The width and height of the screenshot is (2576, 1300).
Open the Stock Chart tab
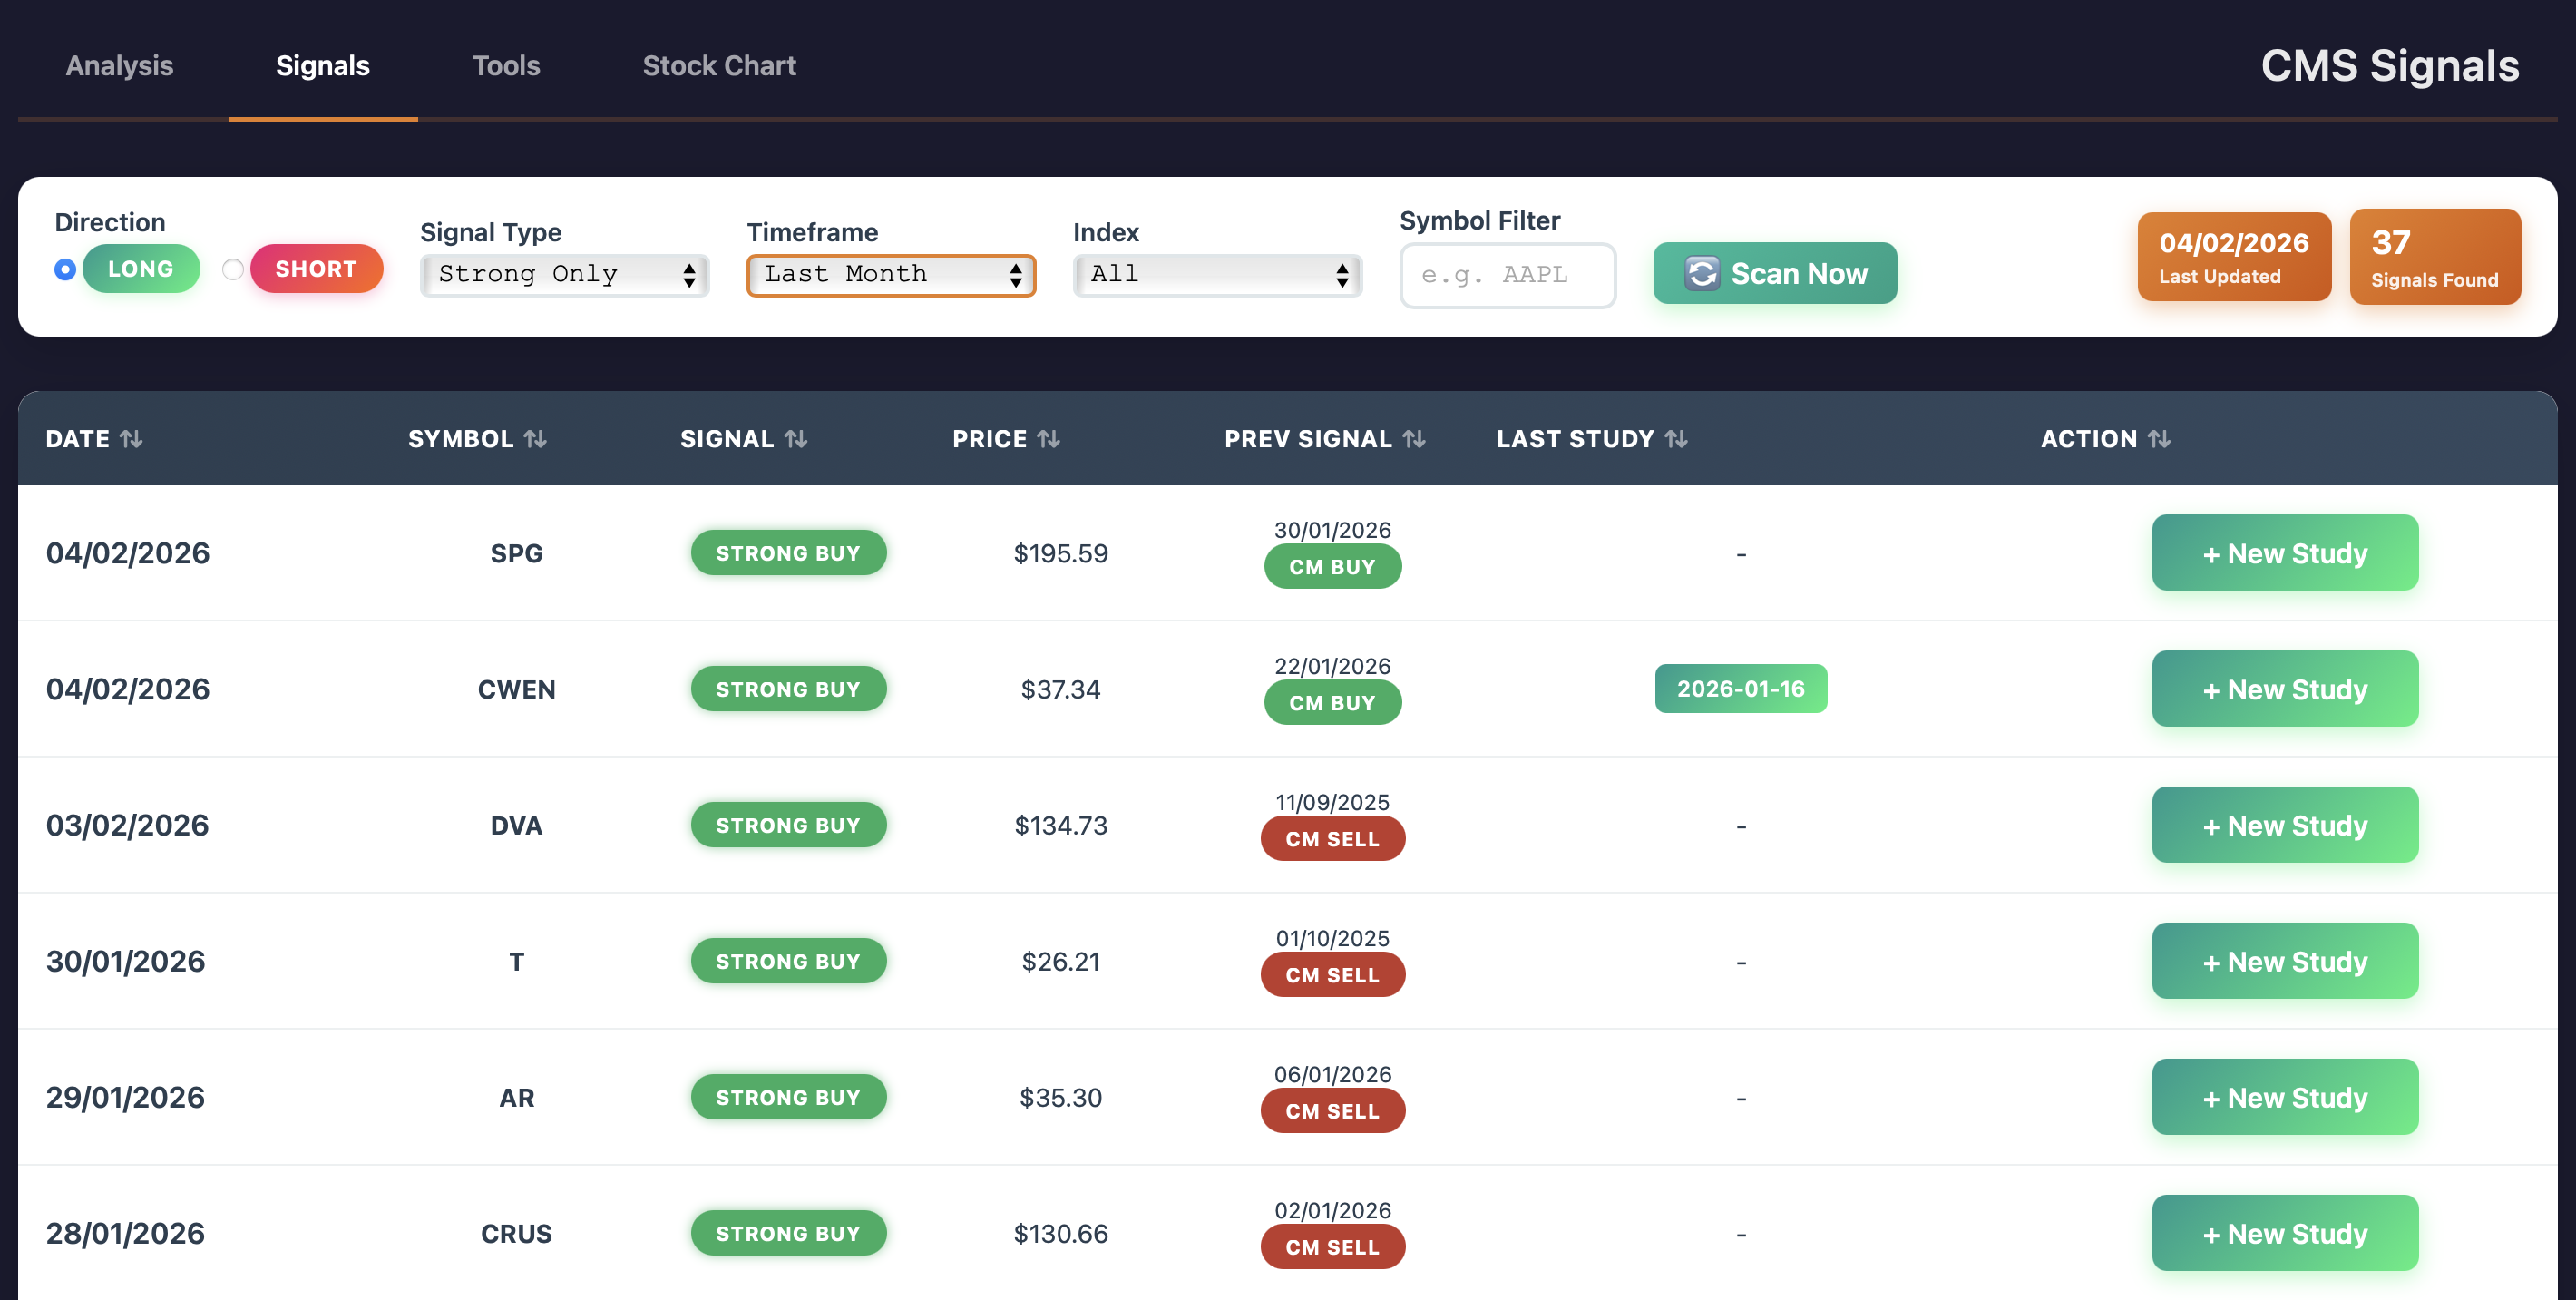[718, 66]
